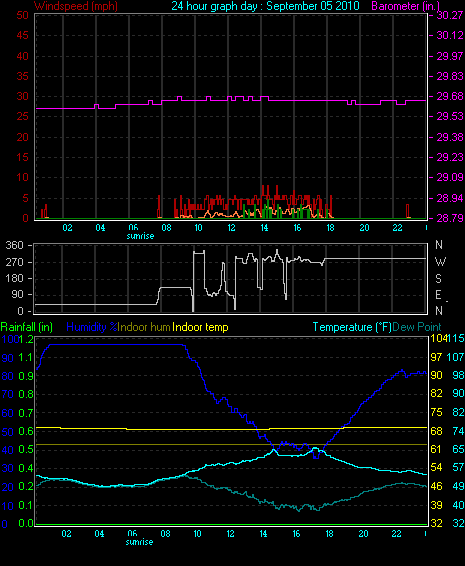Select the yellow 97 indoor temp scale value
Viewport: 465px width, 566px height.
(x=436, y=357)
